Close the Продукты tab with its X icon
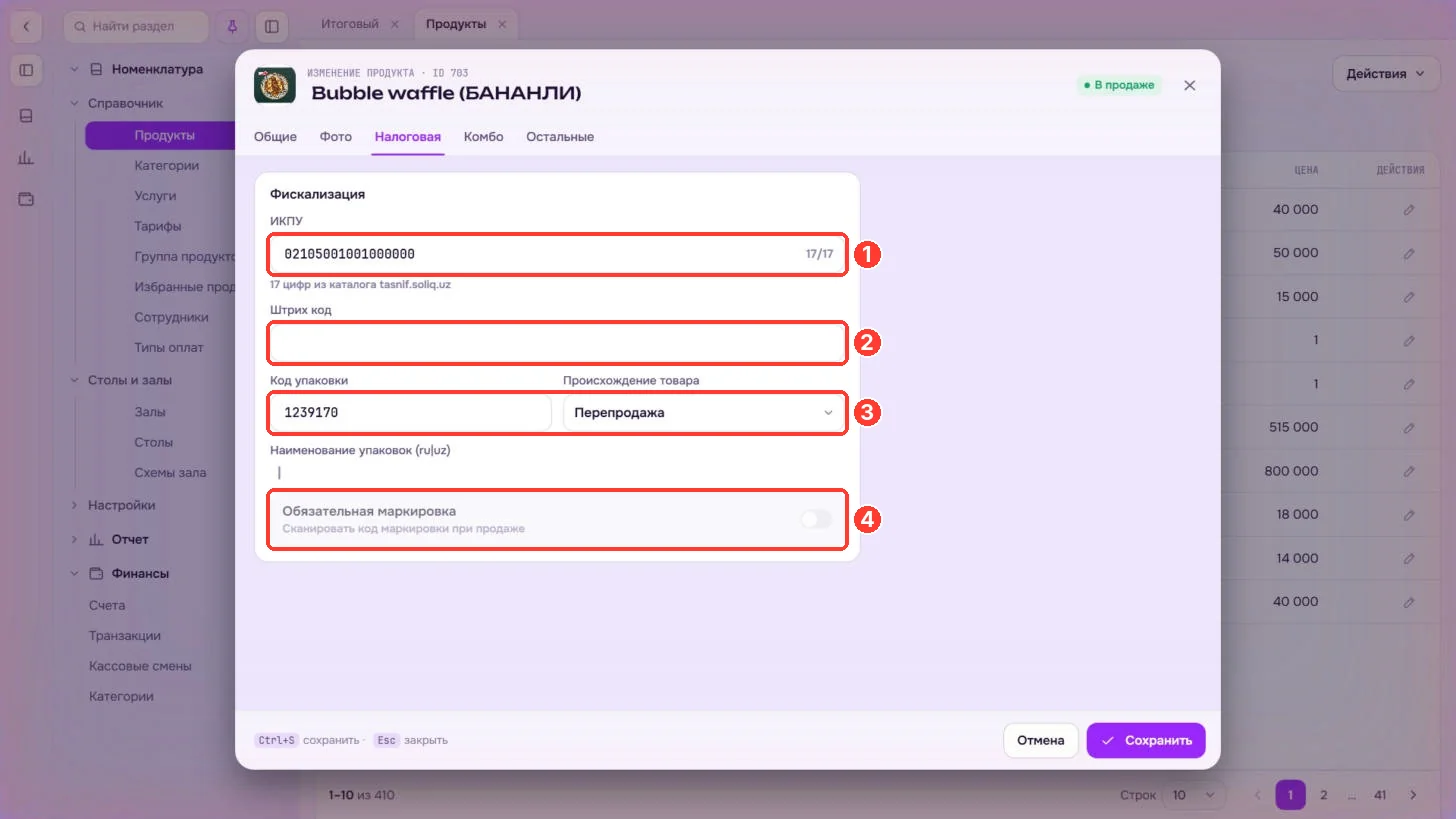Viewport: 1456px width, 819px height. coord(501,24)
